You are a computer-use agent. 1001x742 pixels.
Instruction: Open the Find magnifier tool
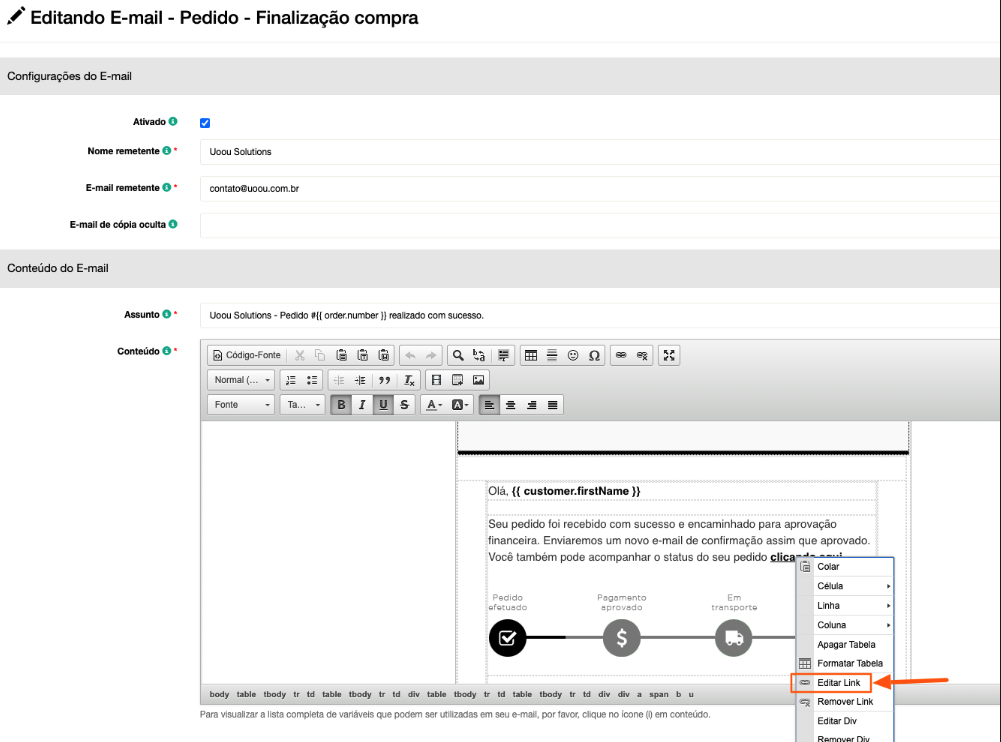[x=458, y=355]
